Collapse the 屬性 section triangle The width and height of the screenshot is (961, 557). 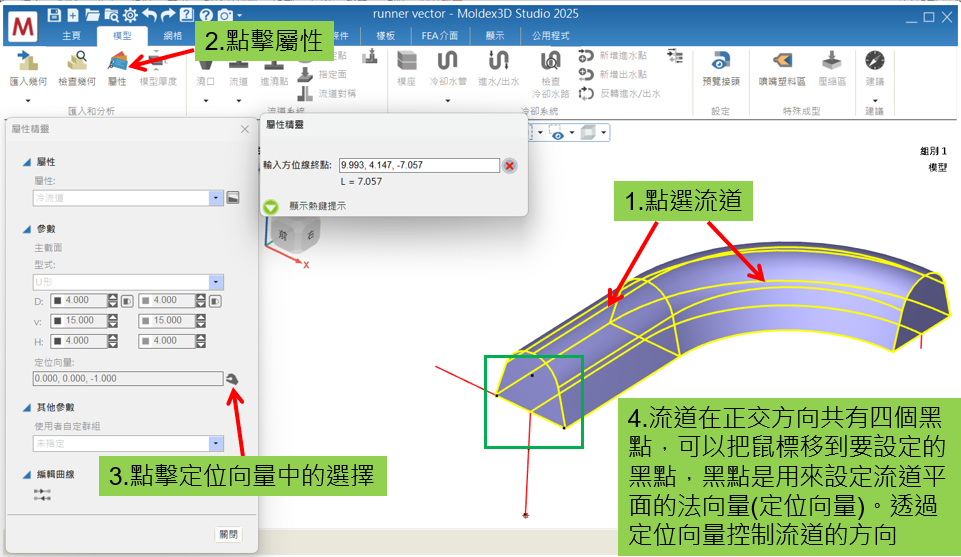(26, 162)
